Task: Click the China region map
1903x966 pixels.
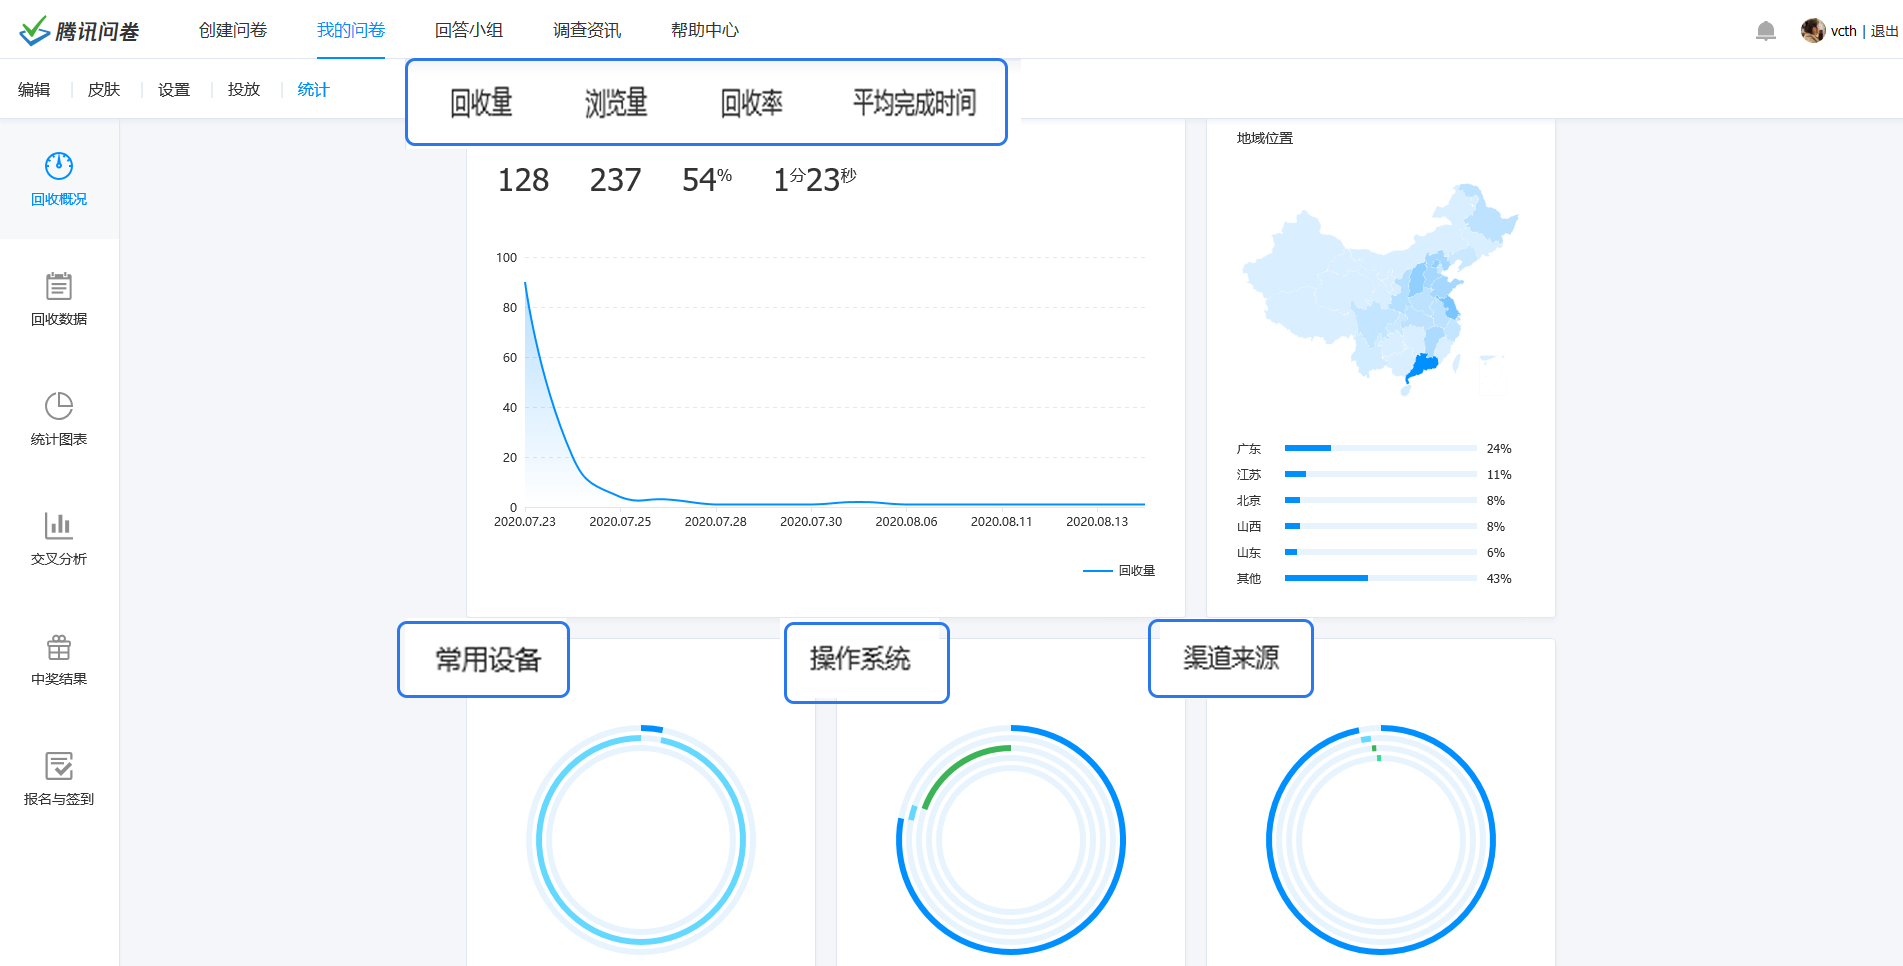Action: point(1380,290)
